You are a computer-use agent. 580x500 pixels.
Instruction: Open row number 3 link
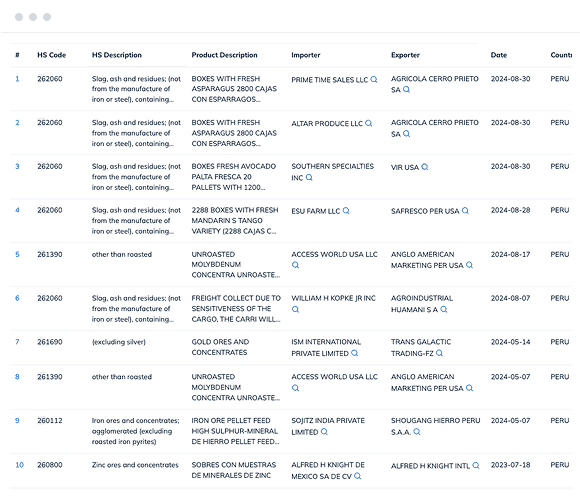[17, 166]
